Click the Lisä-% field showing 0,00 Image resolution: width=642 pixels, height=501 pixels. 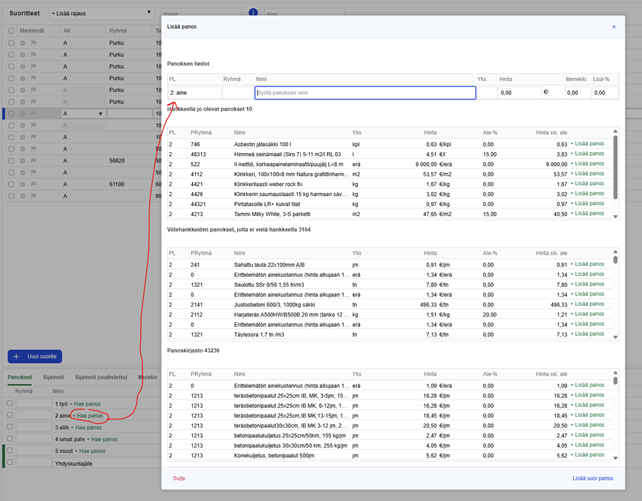(605, 93)
